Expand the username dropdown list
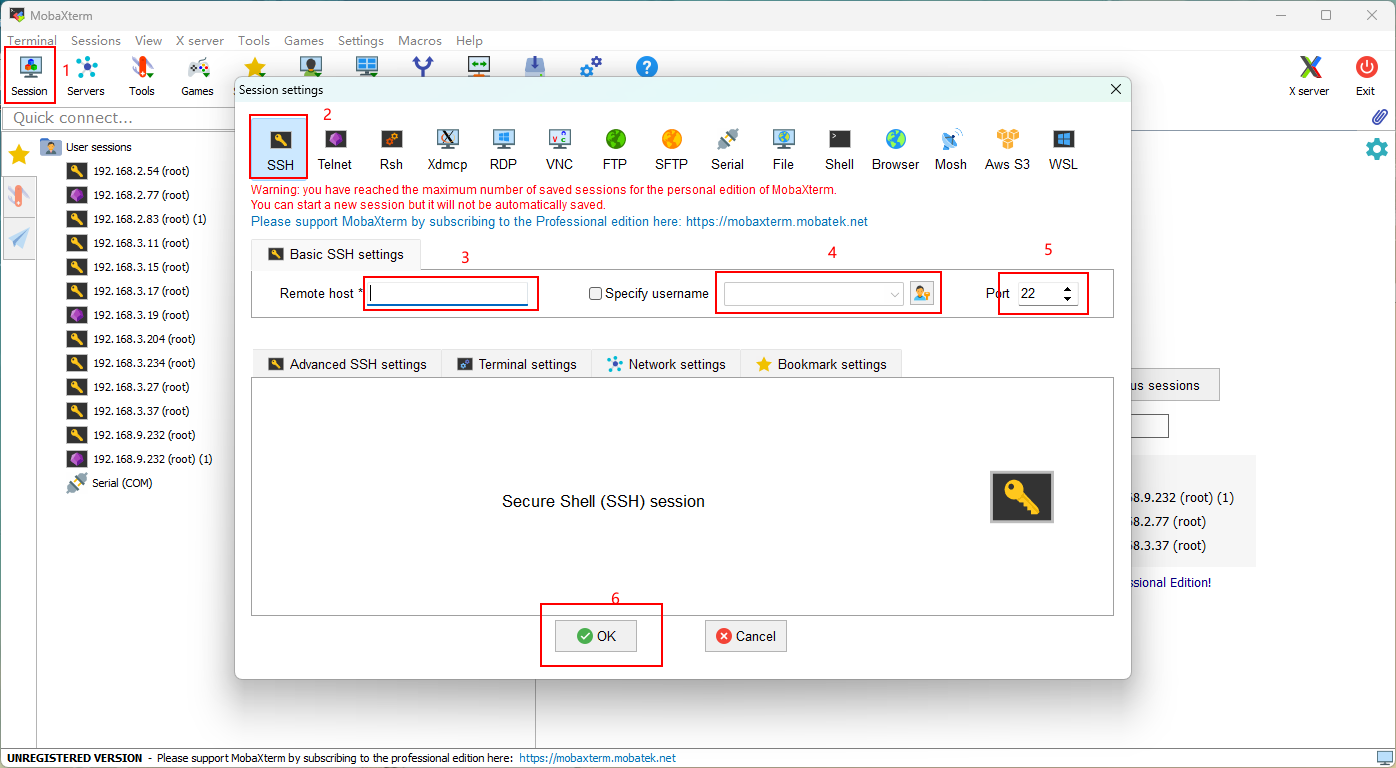 tap(895, 294)
